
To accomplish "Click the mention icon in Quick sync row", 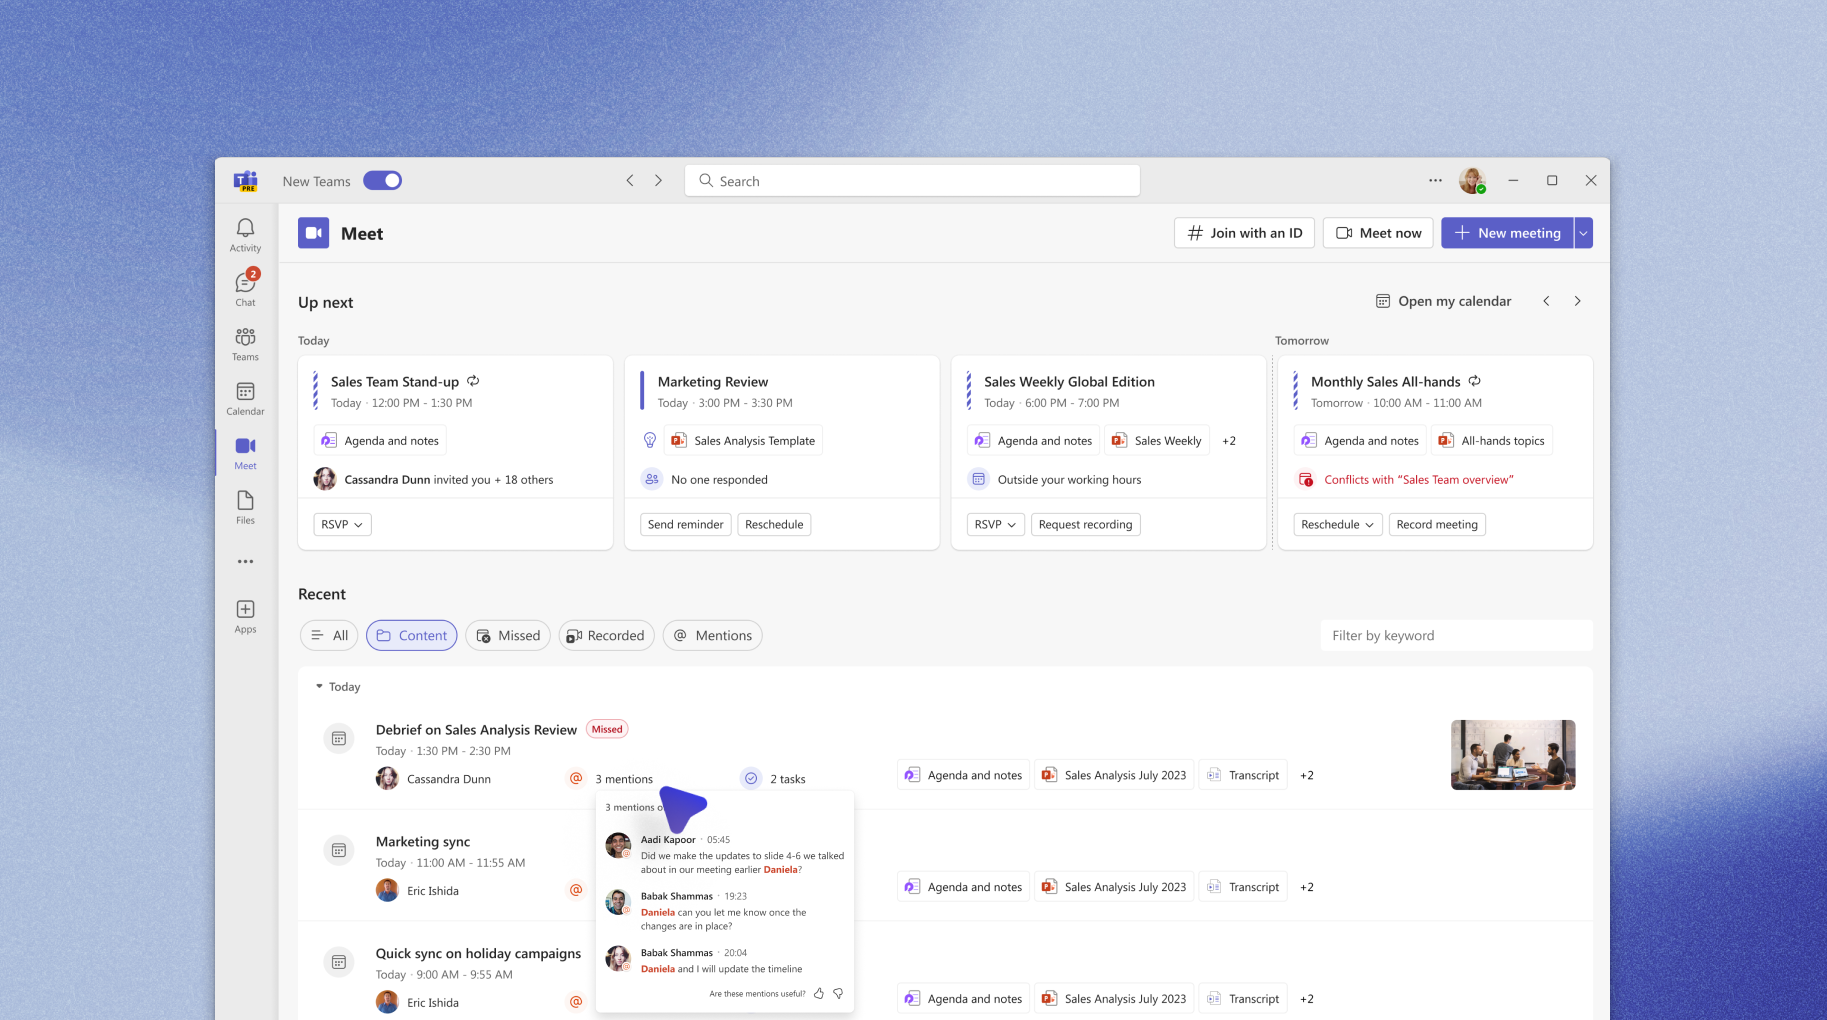I will (x=576, y=1001).
